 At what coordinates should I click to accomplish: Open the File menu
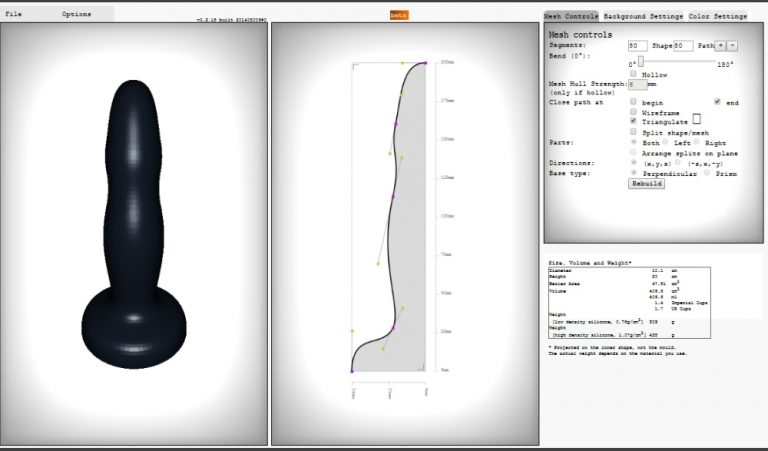tap(14, 15)
